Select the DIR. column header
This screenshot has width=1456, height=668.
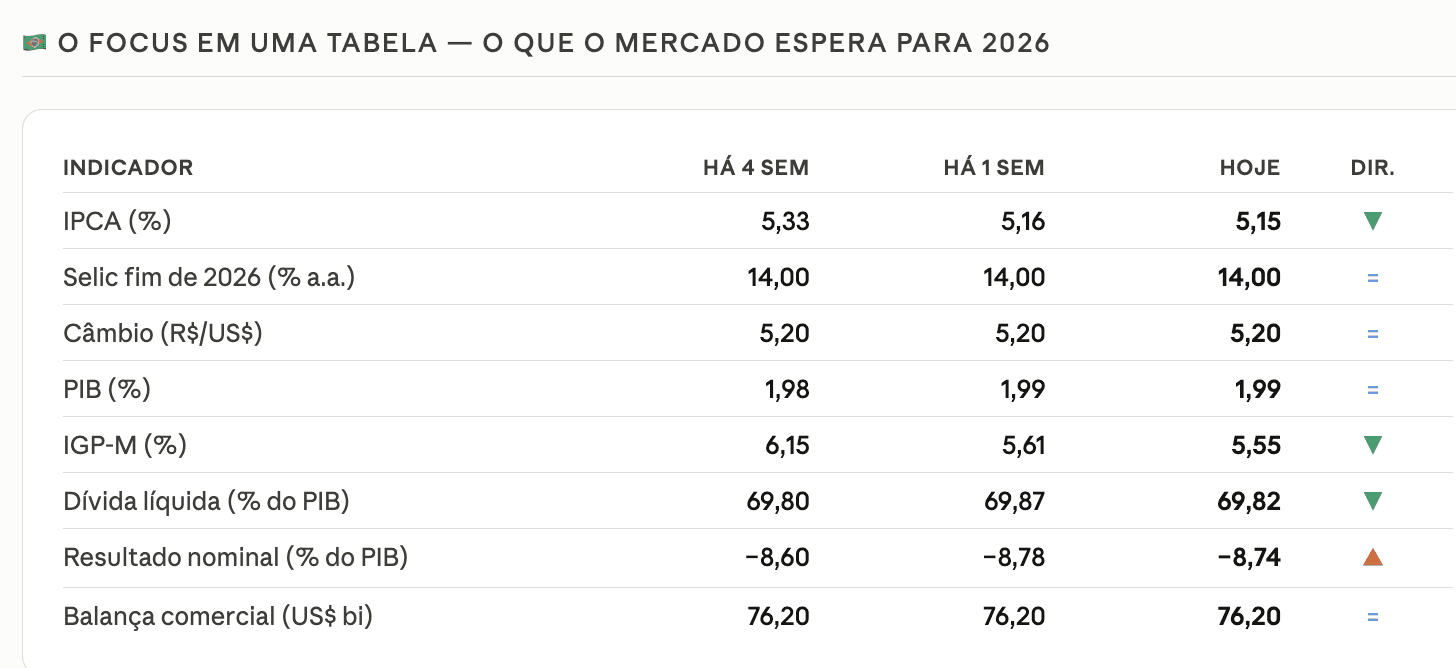pyautogui.click(x=1372, y=168)
